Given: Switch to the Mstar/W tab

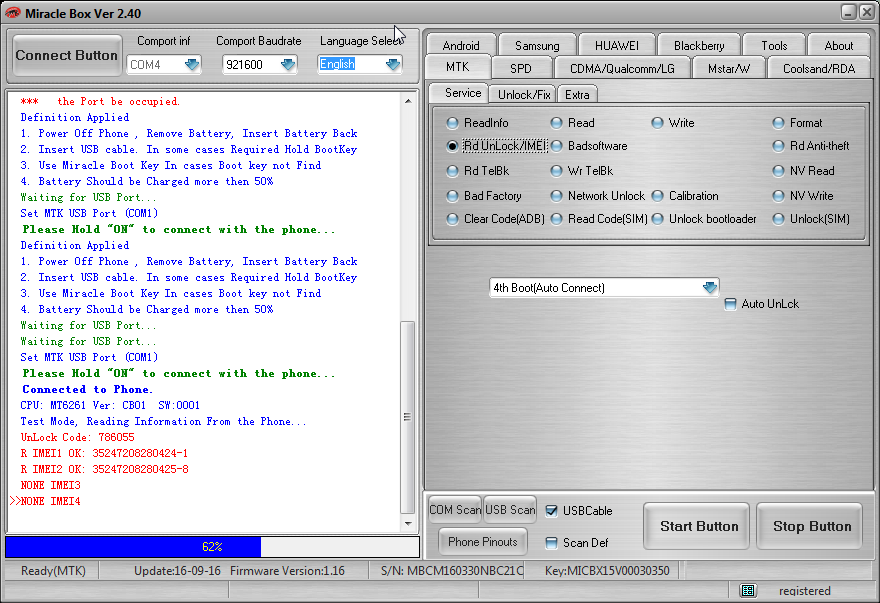Looking at the screenshot, I should click(728, 68).
